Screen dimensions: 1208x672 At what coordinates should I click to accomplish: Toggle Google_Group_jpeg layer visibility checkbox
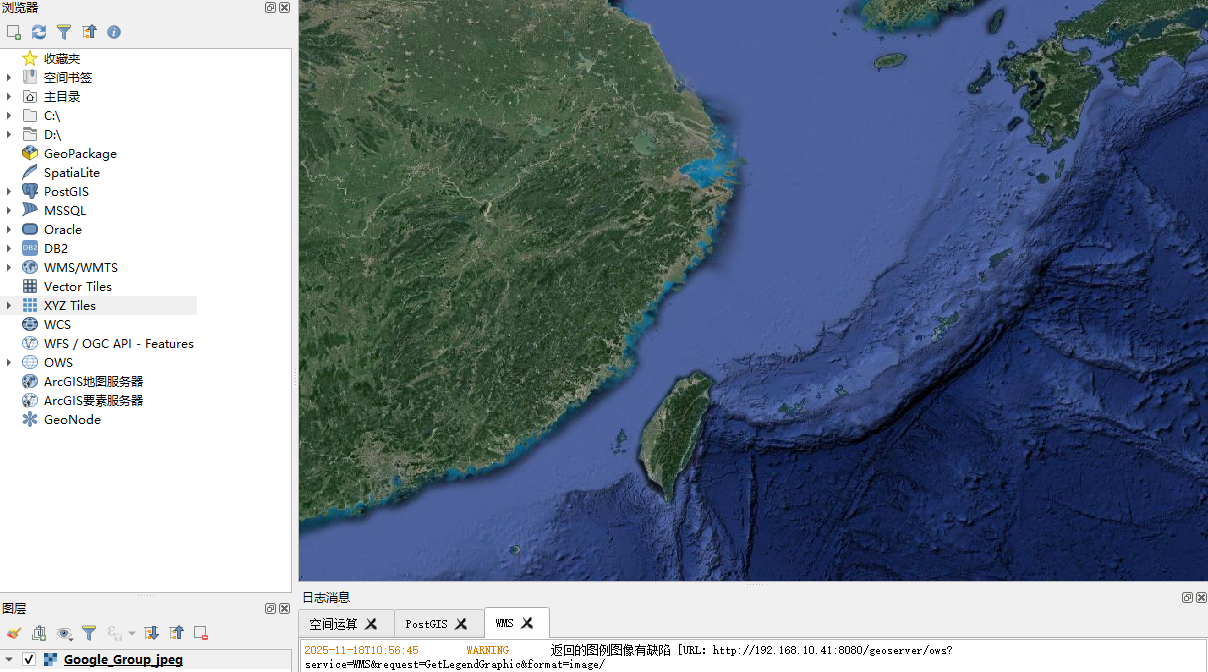pos(29,660)
